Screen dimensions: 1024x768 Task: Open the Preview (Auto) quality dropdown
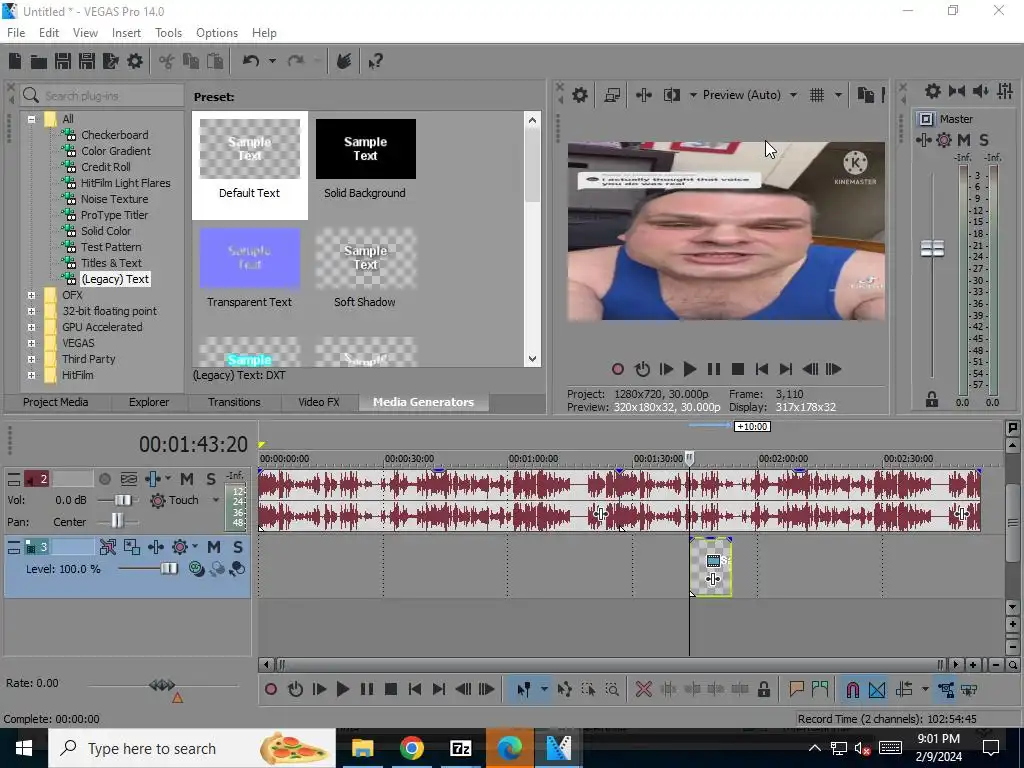pos(793,95)
